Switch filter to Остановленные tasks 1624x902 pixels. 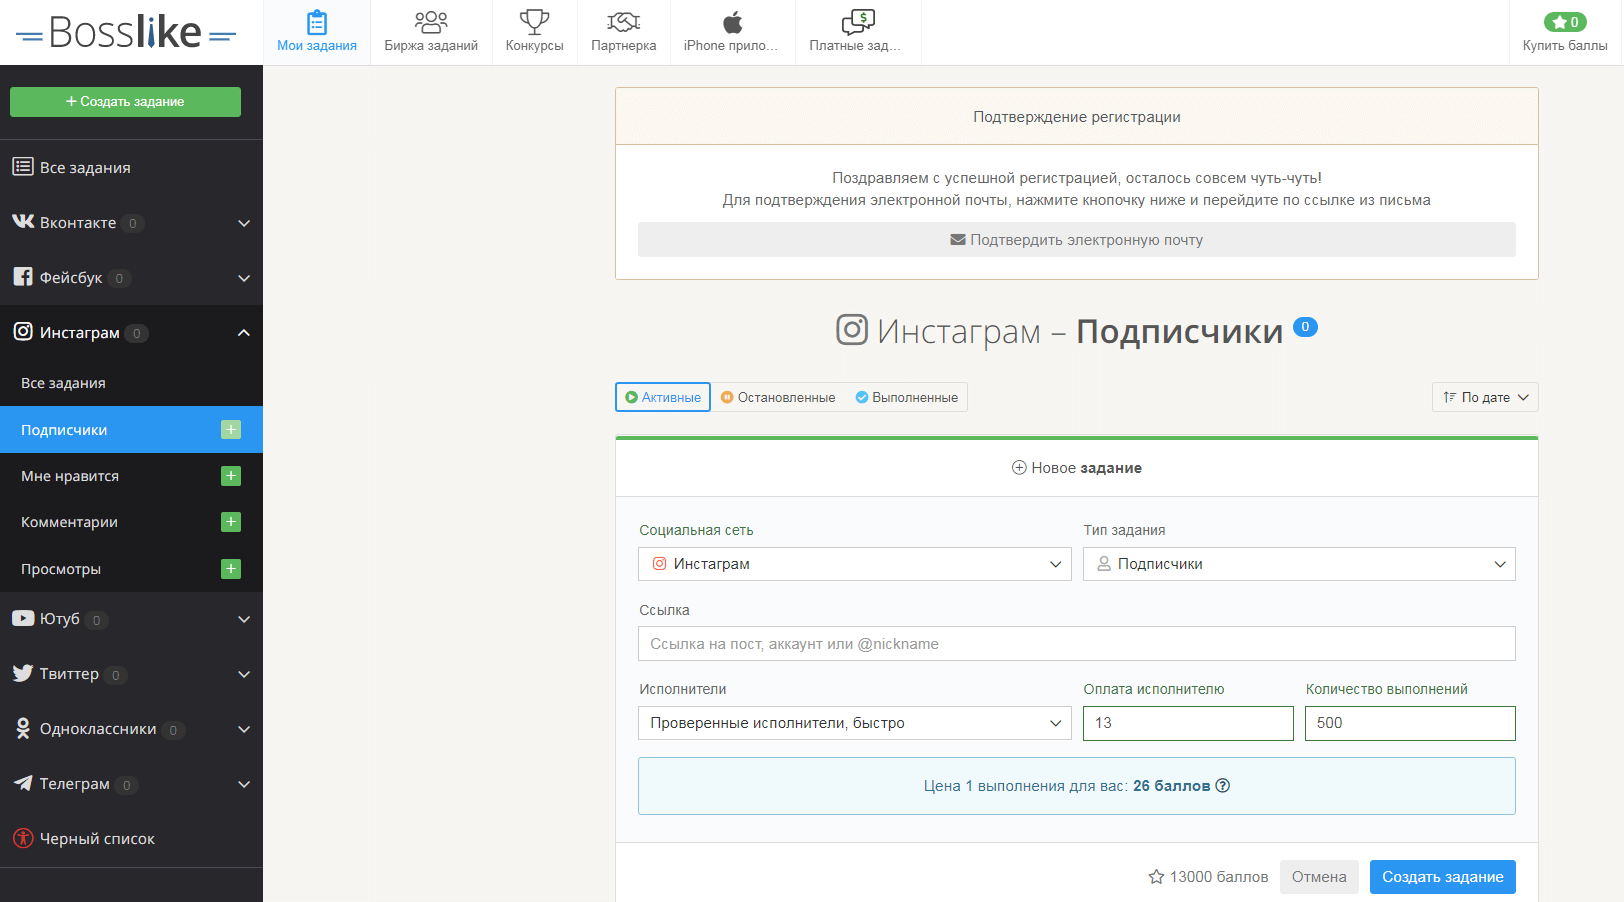click(x=778, y=397)
